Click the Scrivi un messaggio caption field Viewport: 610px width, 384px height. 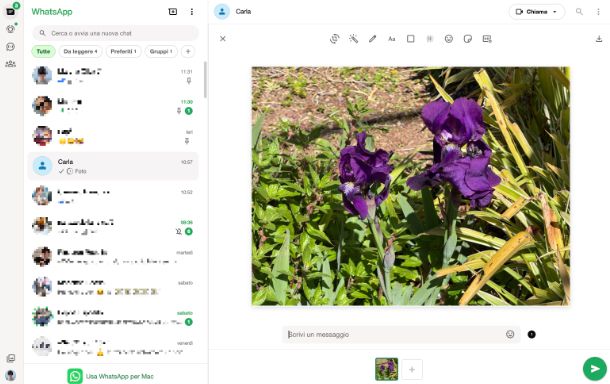[401, 334]
